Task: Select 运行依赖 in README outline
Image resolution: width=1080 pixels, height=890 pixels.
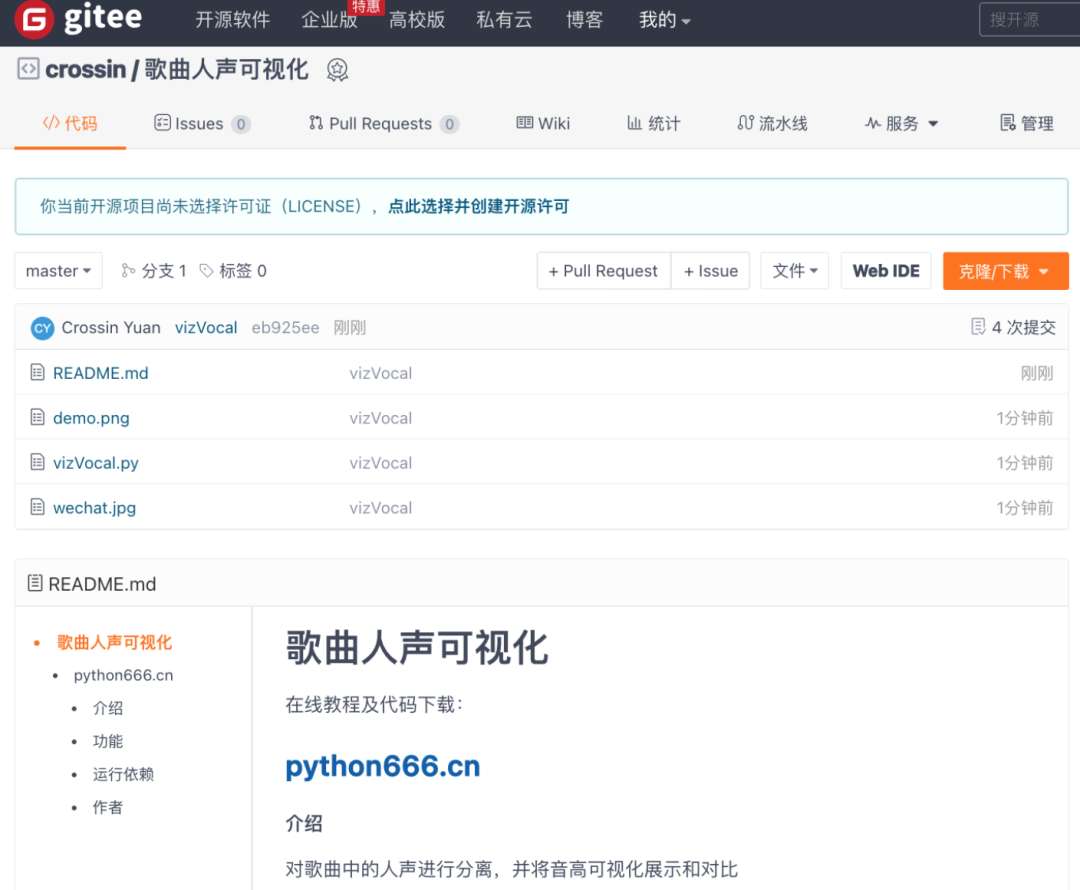Action: coord(123,774)
